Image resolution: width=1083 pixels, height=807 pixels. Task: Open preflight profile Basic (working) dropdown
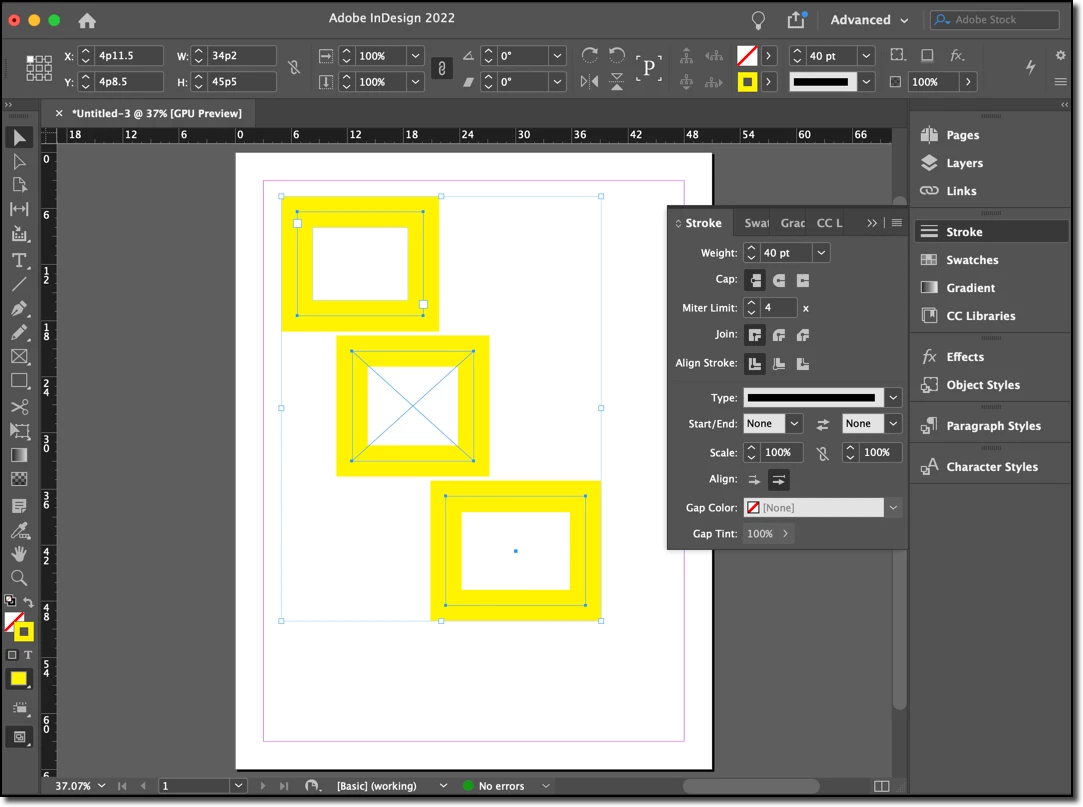[443, 786]
